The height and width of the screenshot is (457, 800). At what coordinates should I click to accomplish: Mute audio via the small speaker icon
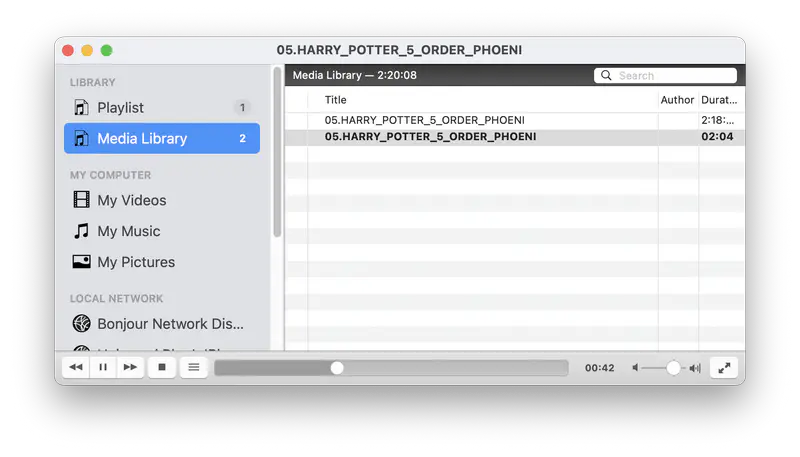[x=635, y=368]
